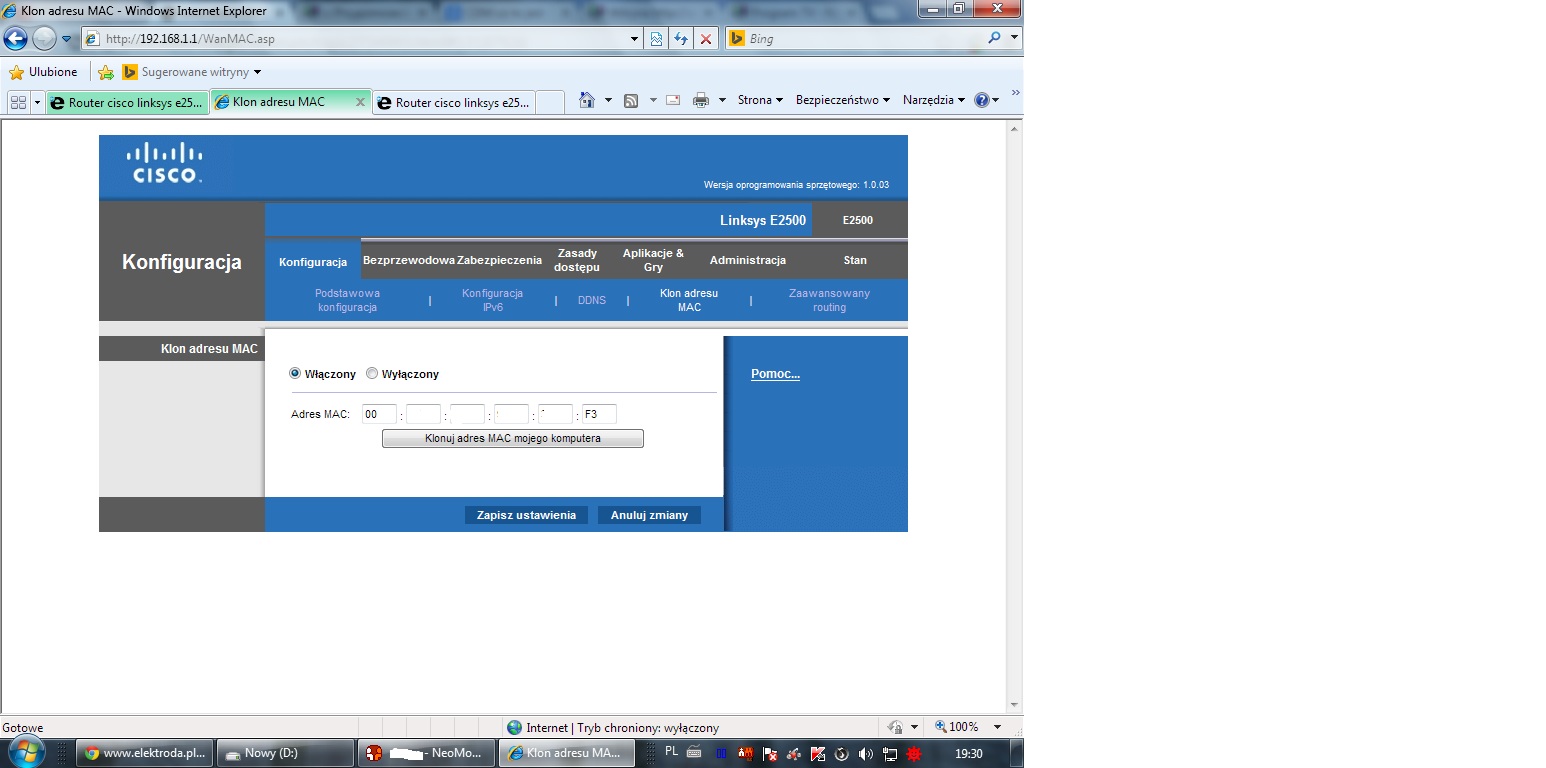
Task: Refresh the page with the refresh icon
Action: pyautogui.click(x=681, y=39)
